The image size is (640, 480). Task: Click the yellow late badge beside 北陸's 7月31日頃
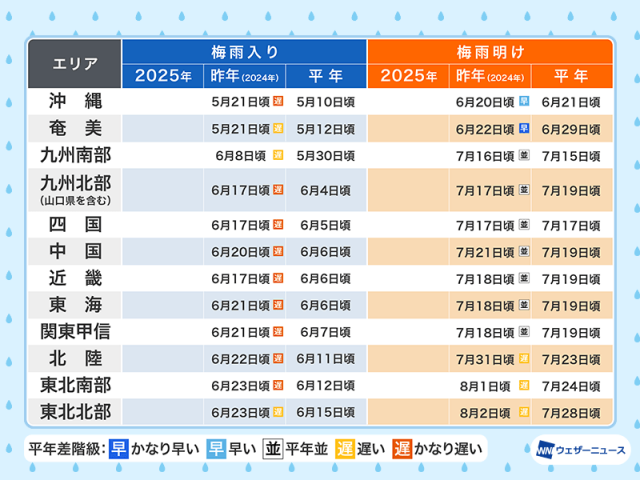click(524, 358)
